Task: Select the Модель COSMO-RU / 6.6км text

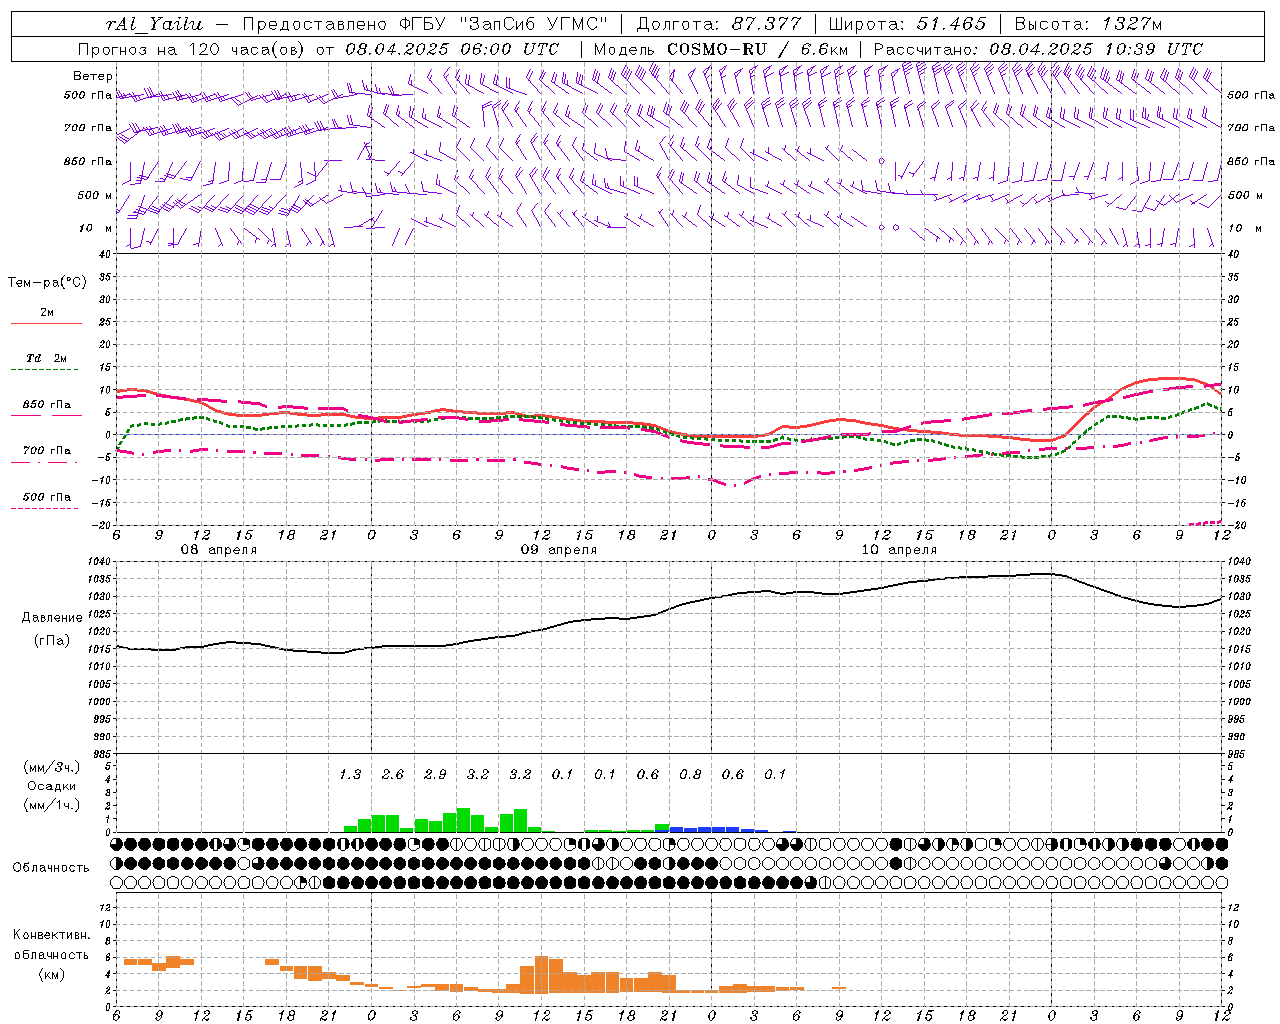Action: 721,49
